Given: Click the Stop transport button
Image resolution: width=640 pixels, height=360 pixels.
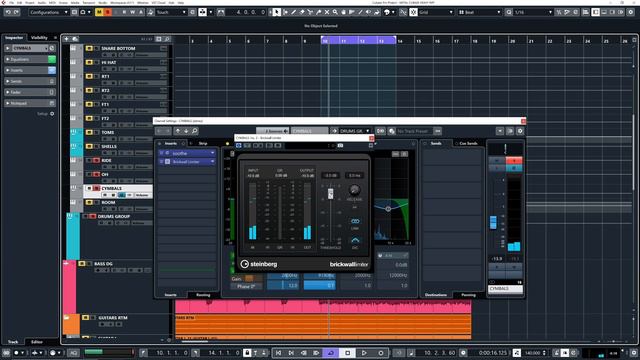Looking at the screenshot, I should 347,353.
